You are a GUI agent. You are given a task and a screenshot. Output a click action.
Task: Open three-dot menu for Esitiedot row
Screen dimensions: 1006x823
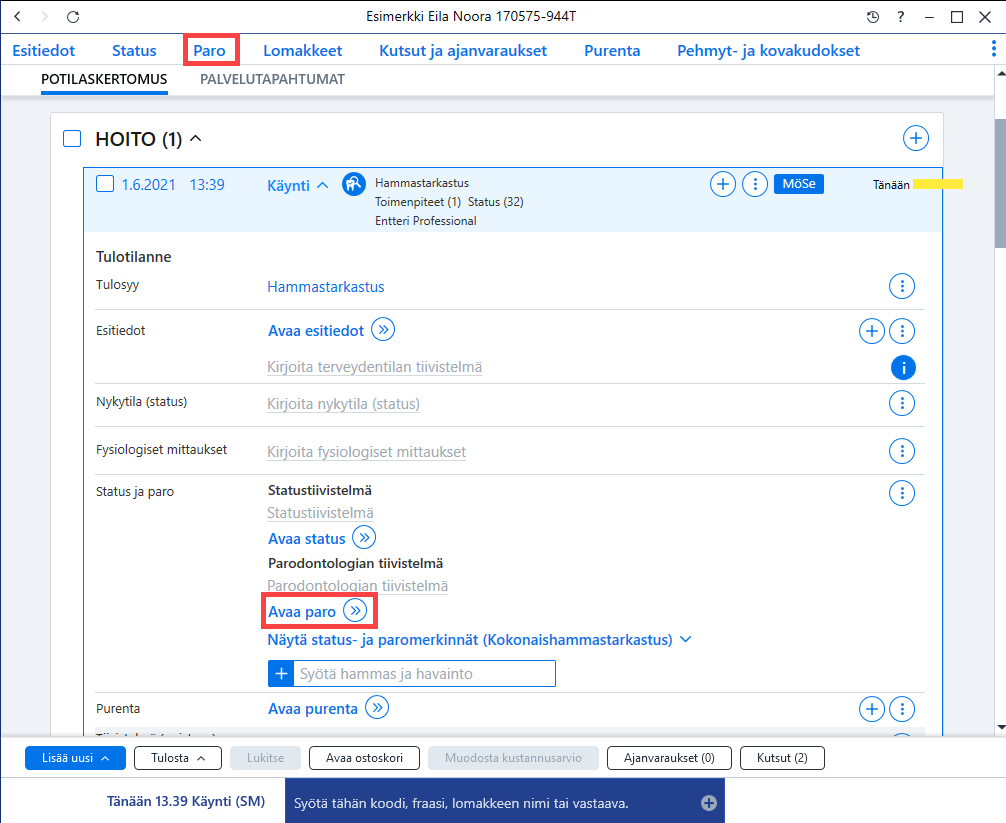click(902, 331)
